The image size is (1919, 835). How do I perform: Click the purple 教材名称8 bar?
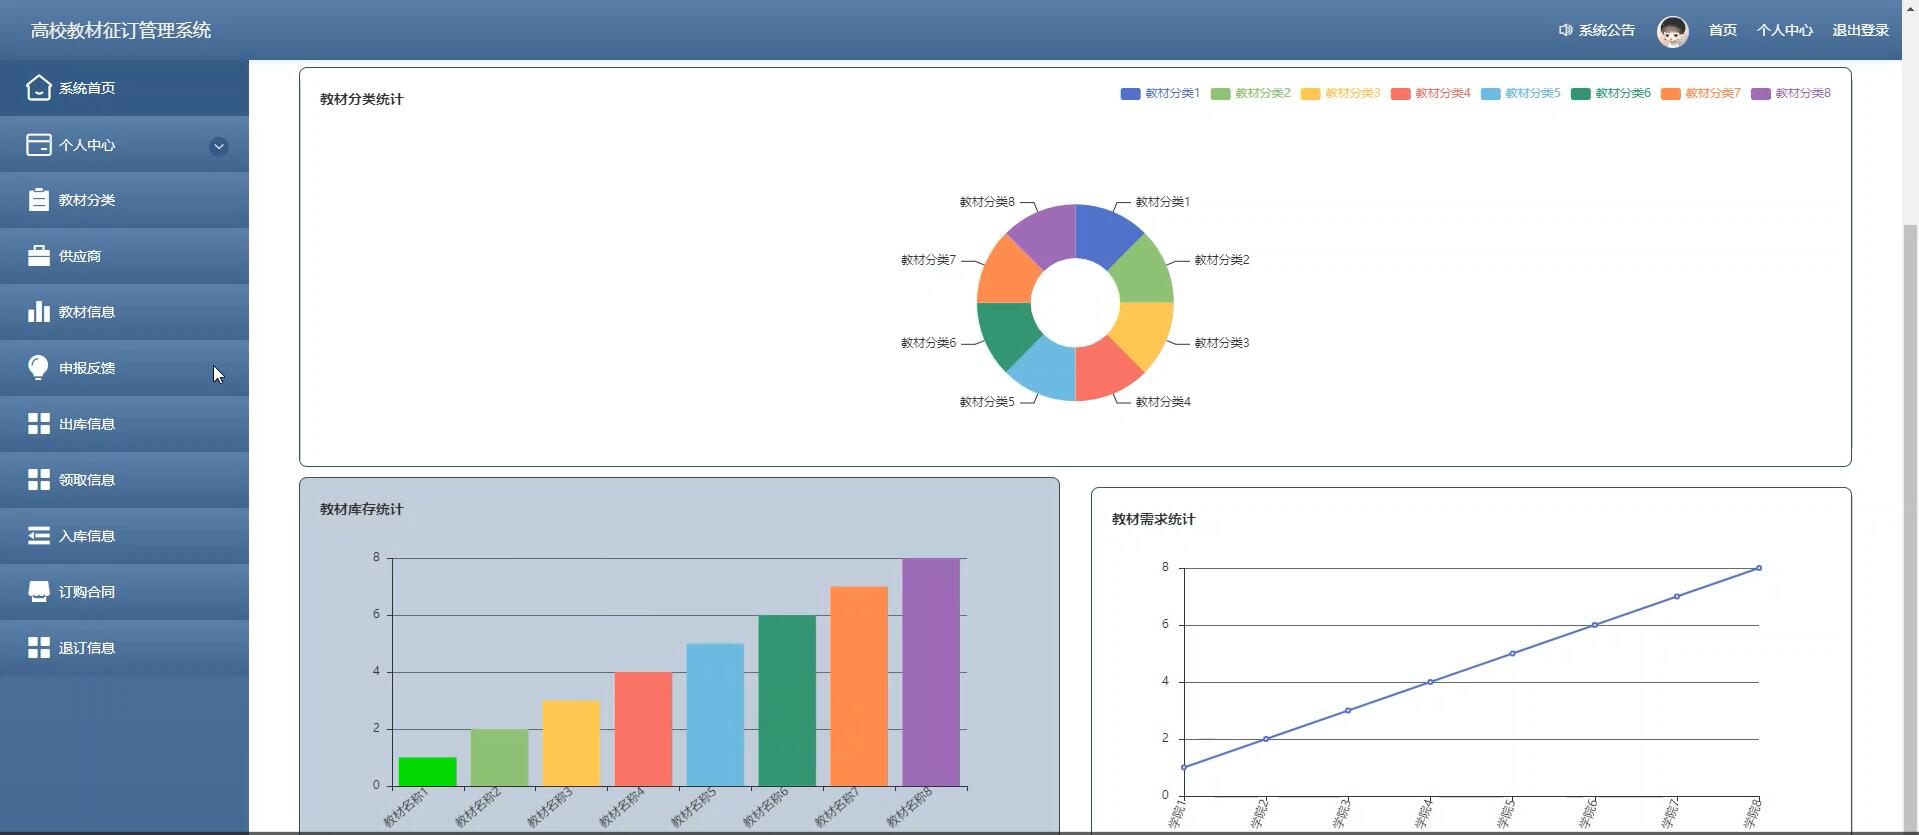click(x=931, y=672)
